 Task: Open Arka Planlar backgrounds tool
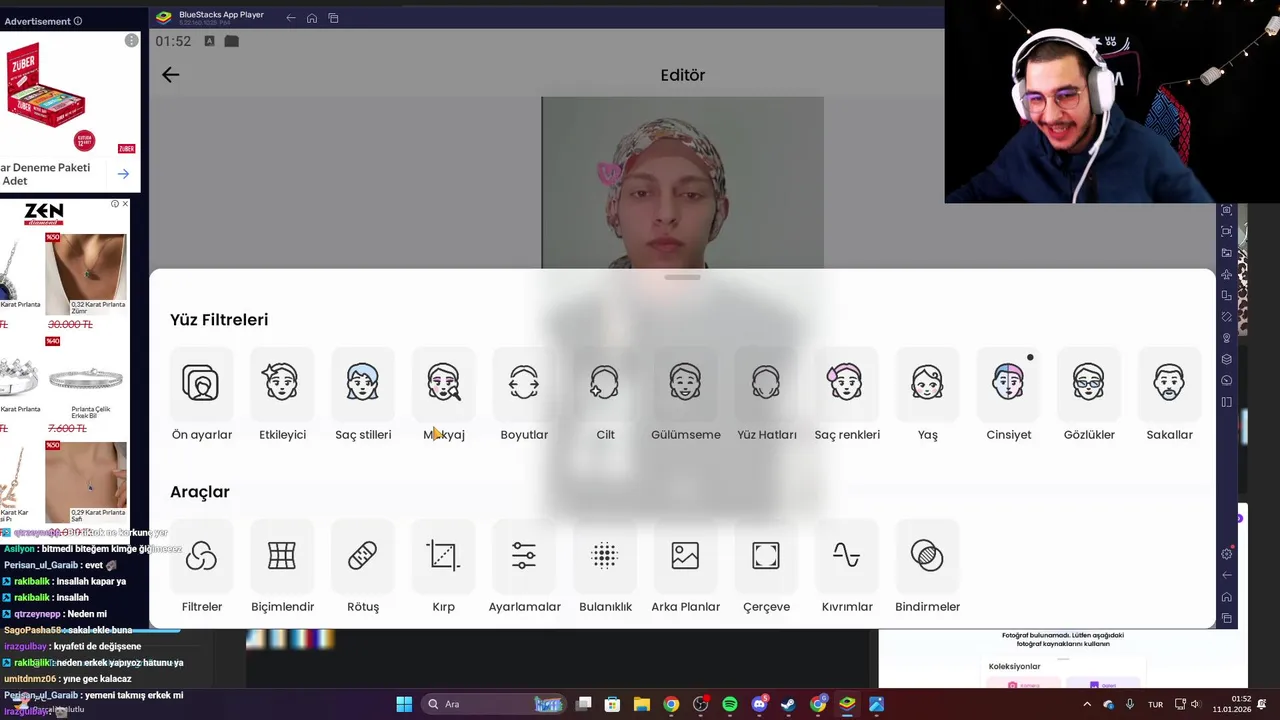tap(686, 566)
